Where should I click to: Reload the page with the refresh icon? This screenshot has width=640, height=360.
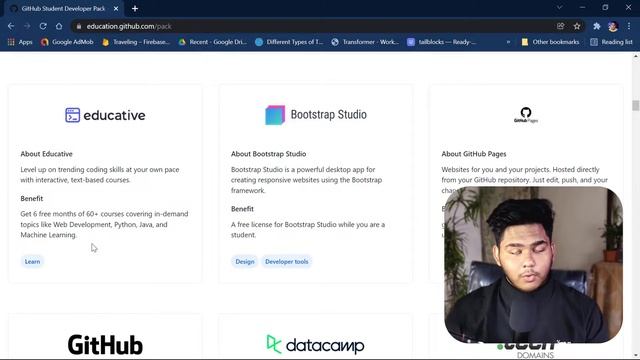pos(43,26)
